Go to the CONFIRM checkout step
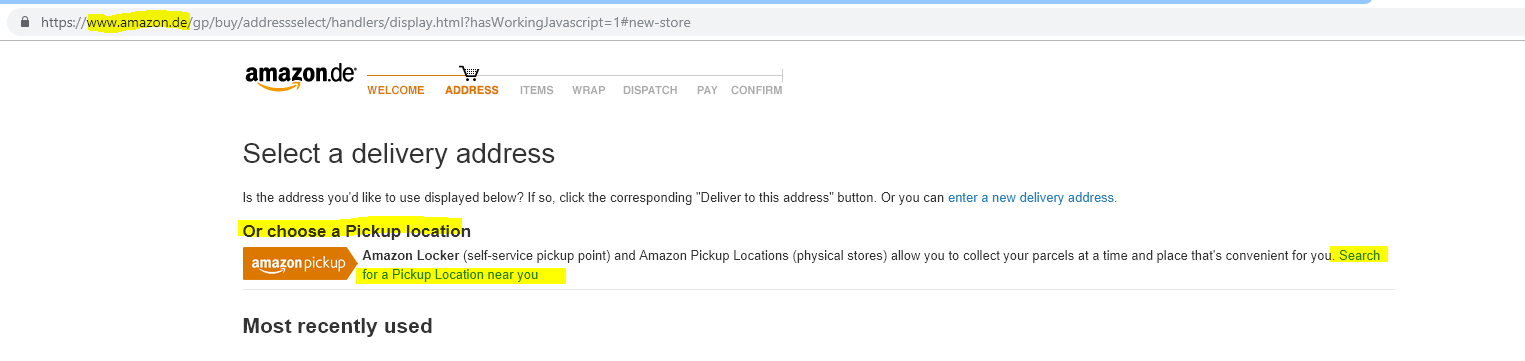 coord(757,91)
